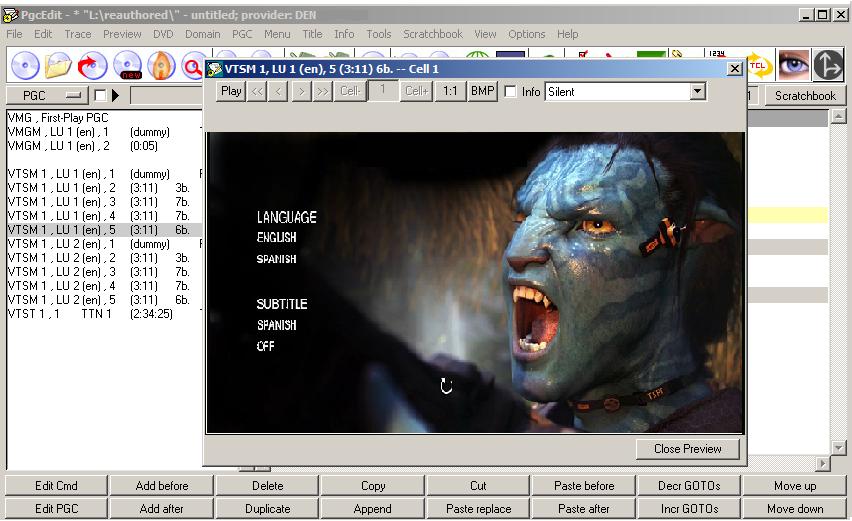Image resolution: width=852 pixels, height=521 pixels.
Task: Click the new DVD disc icon
Action: coord(128,65)
